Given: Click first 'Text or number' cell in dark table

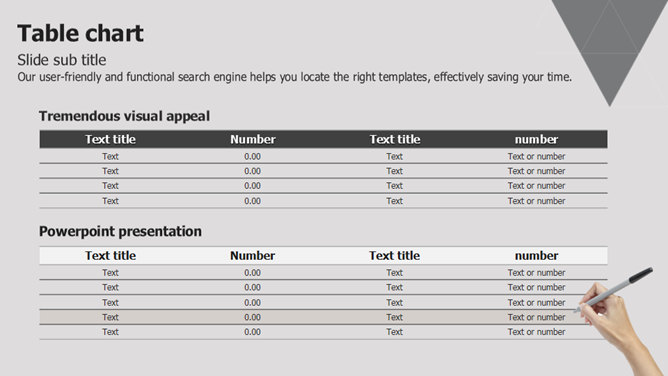Looking at the screenshot, I should click(536, 156).
